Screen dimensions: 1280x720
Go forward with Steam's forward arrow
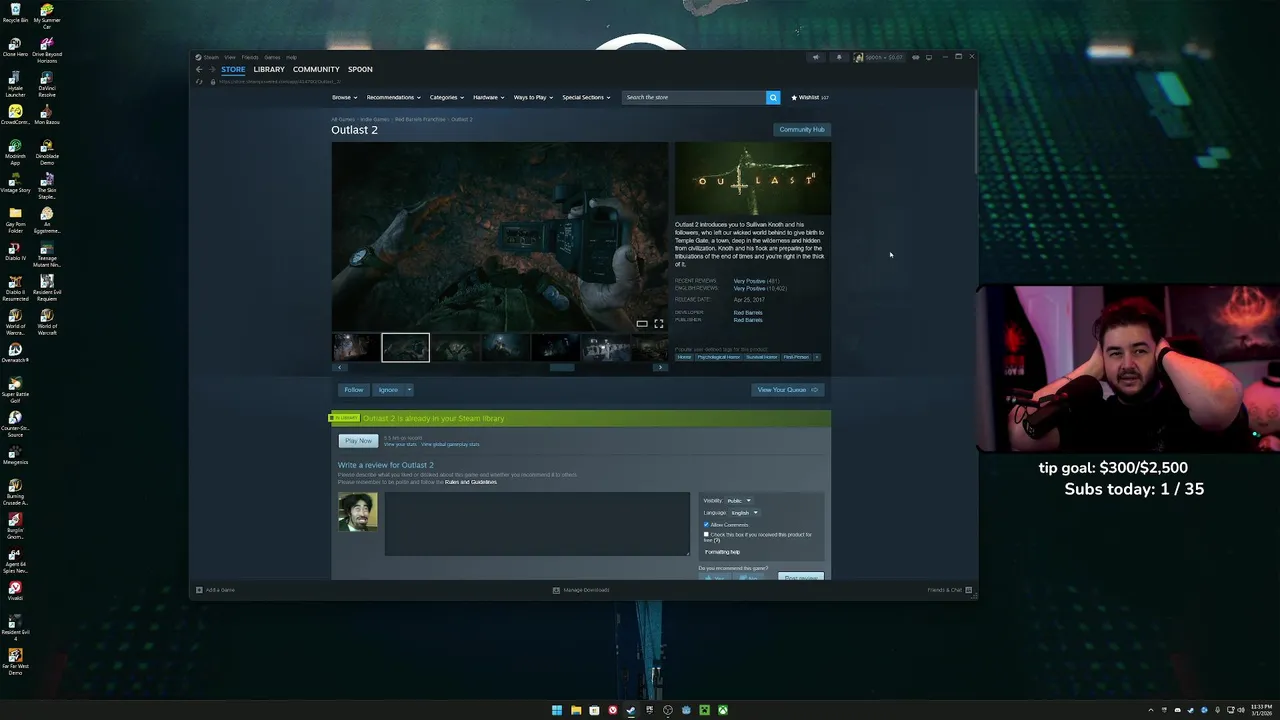[212, 69]
